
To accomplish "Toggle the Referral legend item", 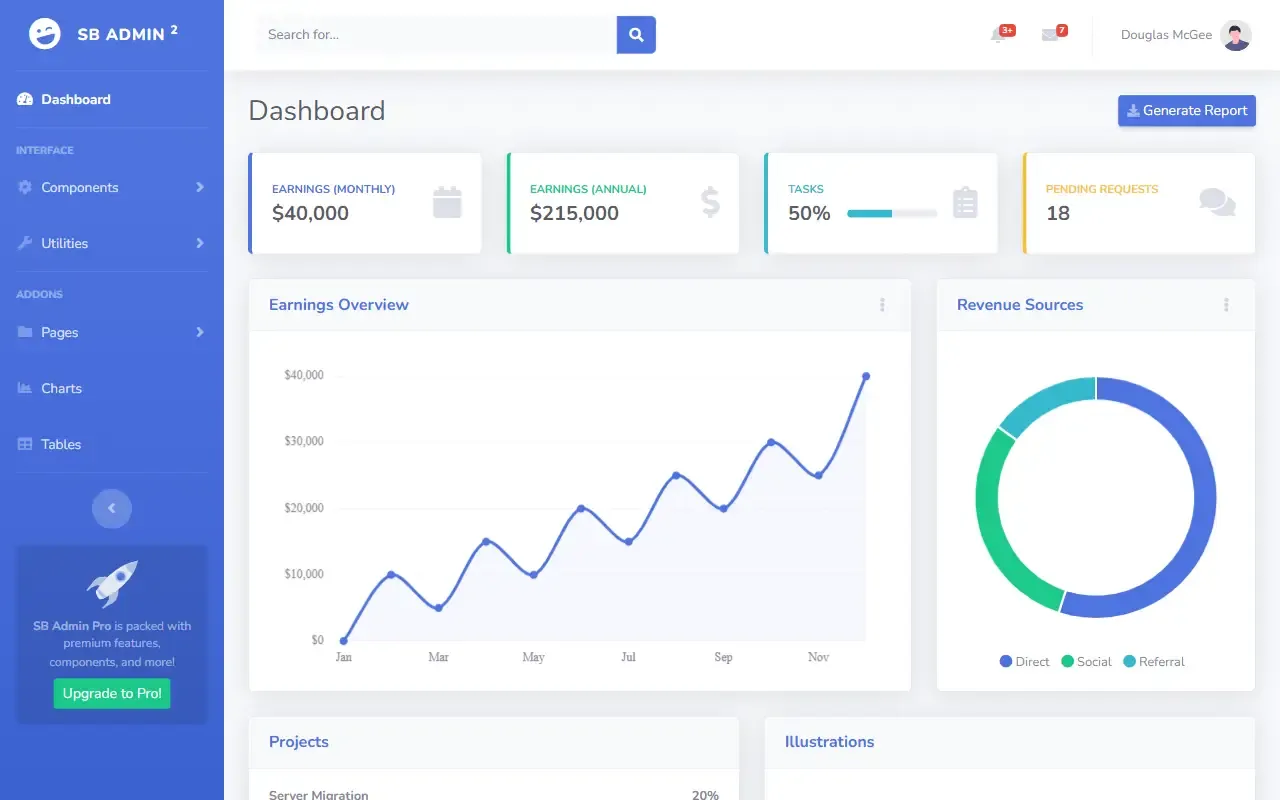I will [1154, 661].
